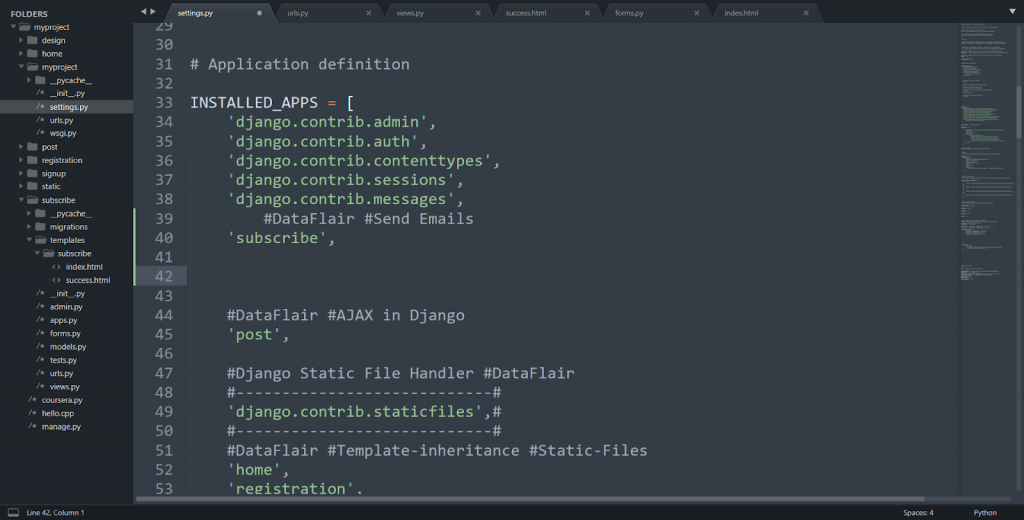Viewport: 1024px width, 520px height.
Task: Open forms.py in the sidebar
Action: click(x=67, y=333)
